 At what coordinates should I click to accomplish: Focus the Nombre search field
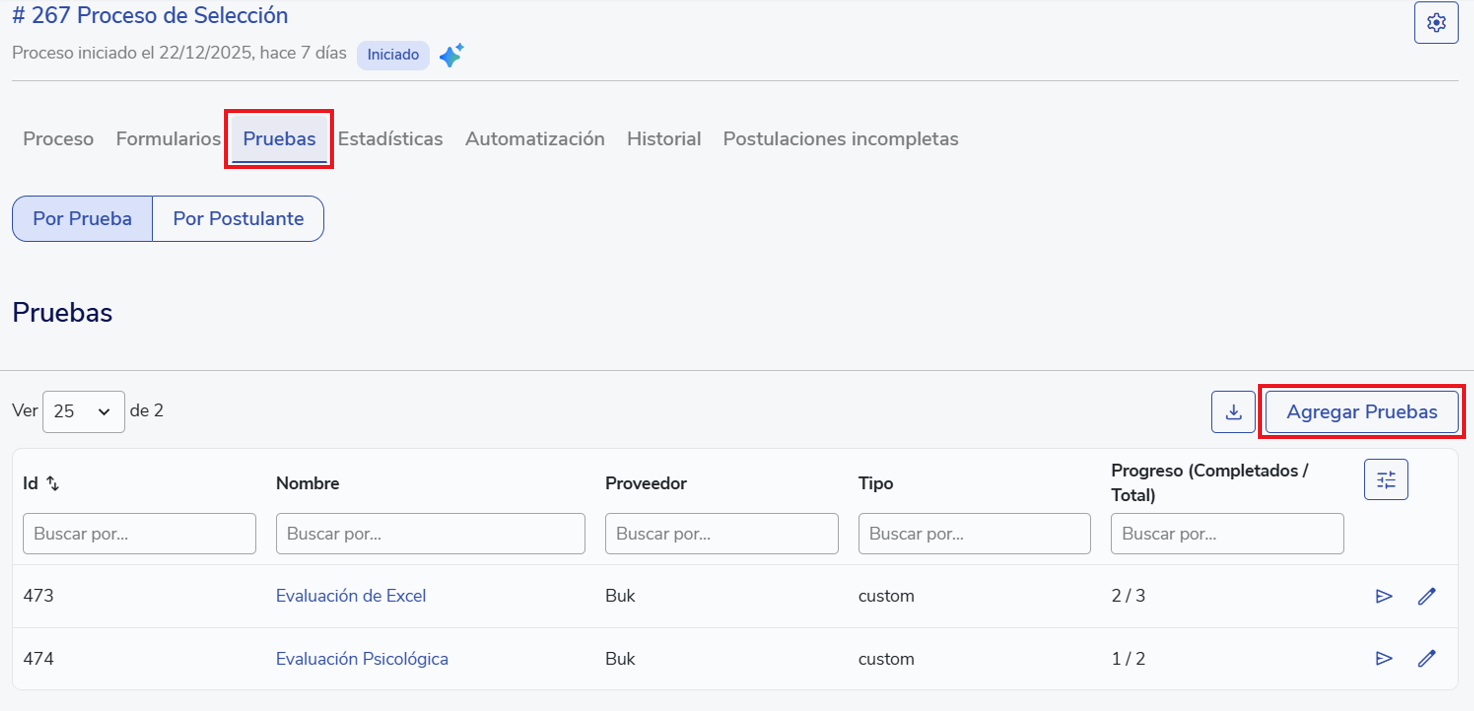430,534
